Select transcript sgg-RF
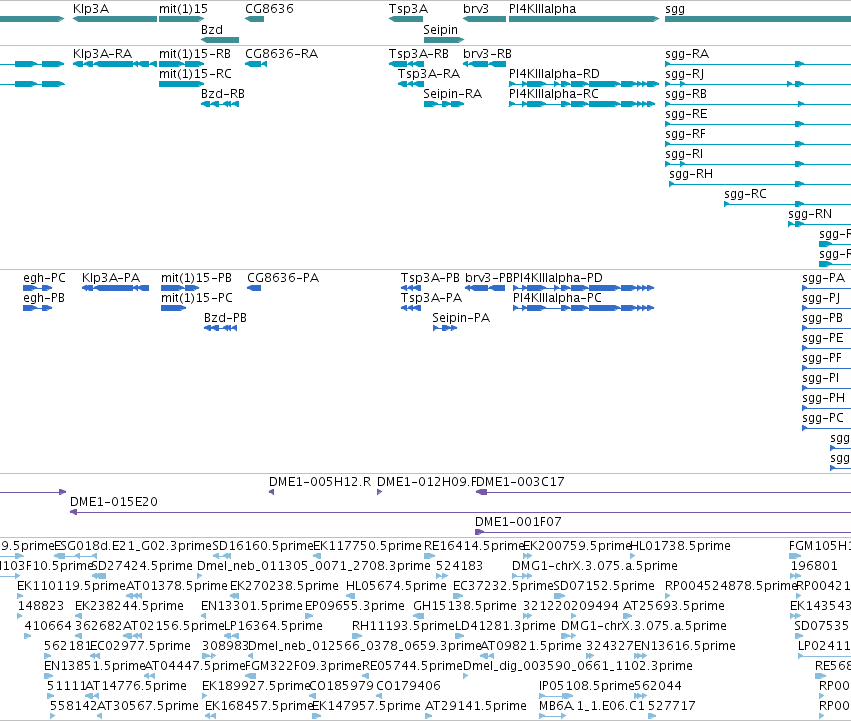 pyautogui.click(x=758, y=144)
